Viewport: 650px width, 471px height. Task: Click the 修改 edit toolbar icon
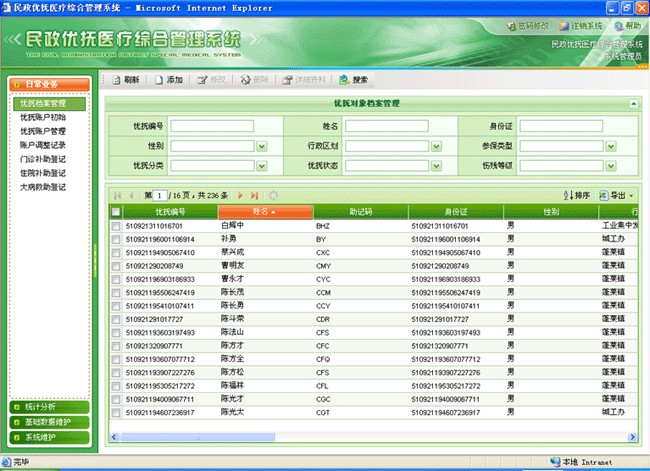pos(202,80)
